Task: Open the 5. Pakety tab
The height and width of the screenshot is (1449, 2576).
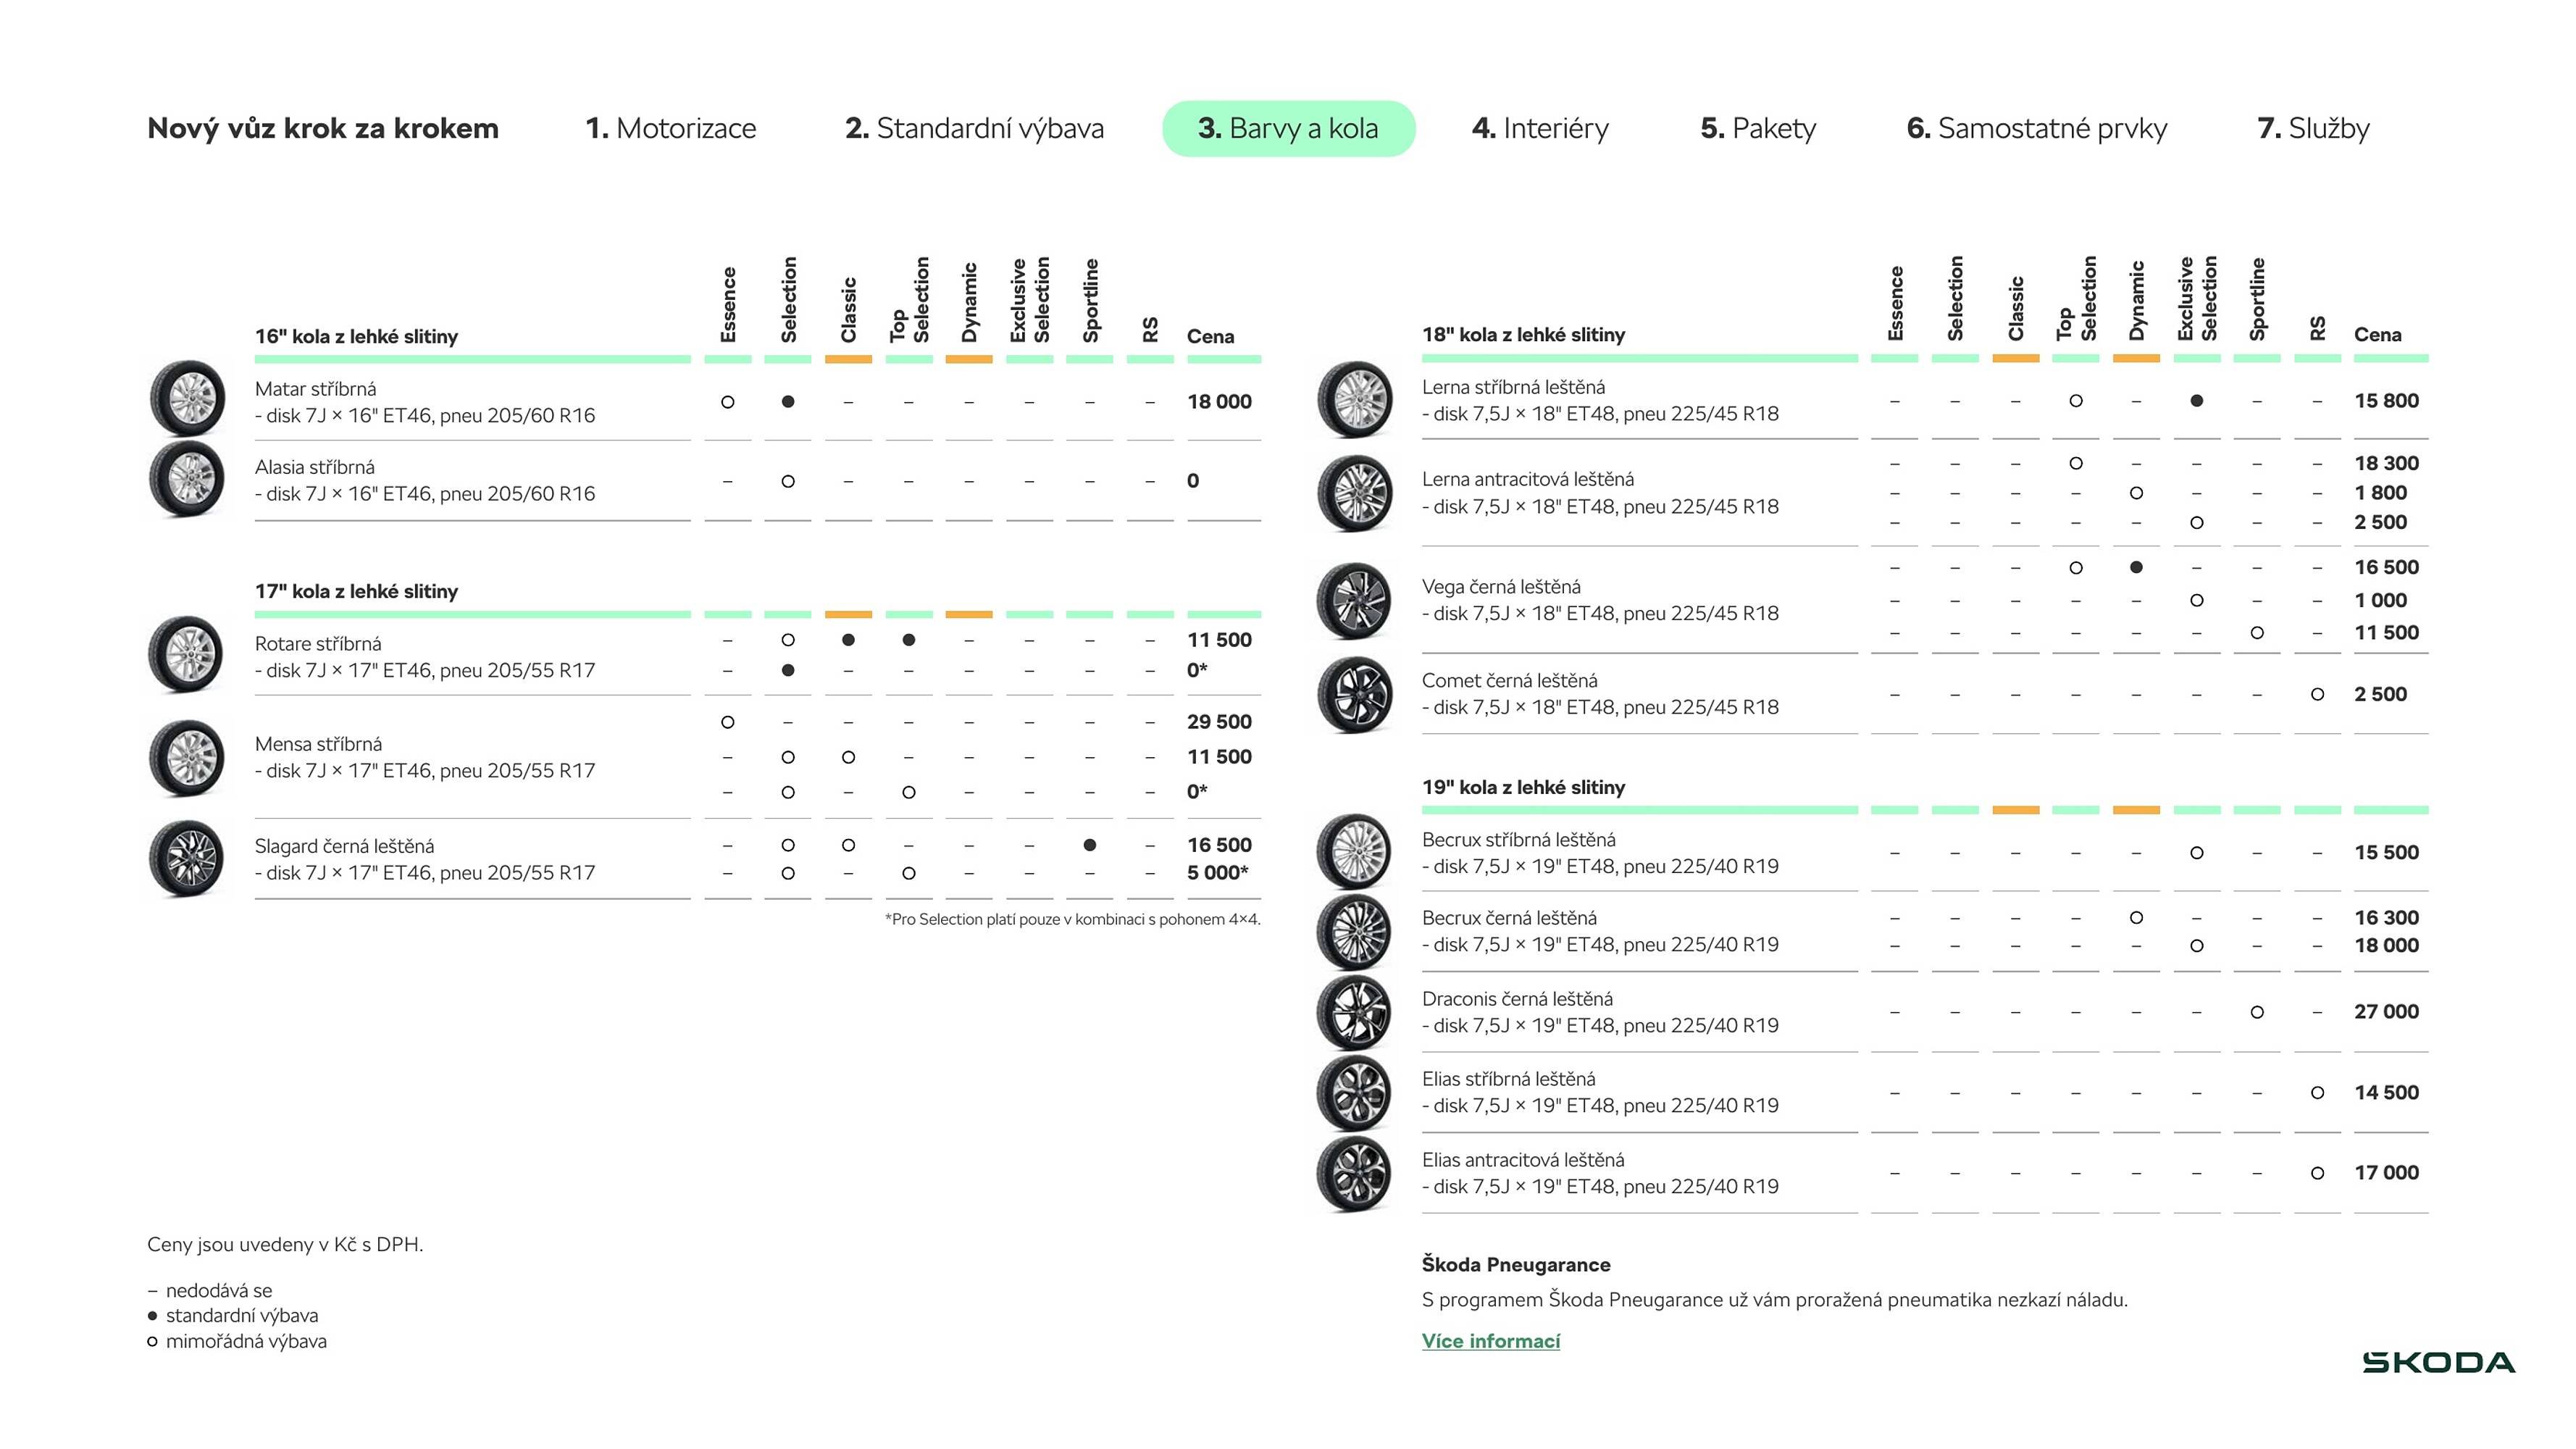Action: [1758, 128]
